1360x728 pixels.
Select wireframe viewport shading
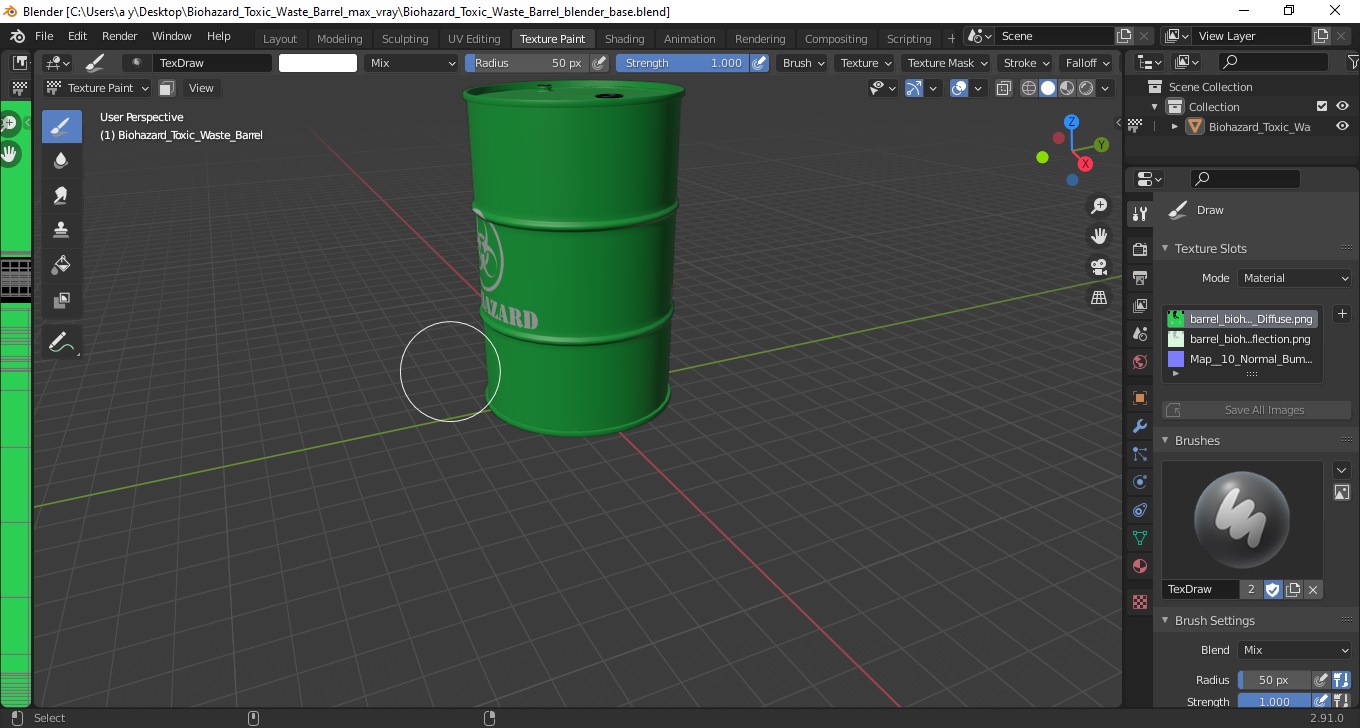point(1028,88)
